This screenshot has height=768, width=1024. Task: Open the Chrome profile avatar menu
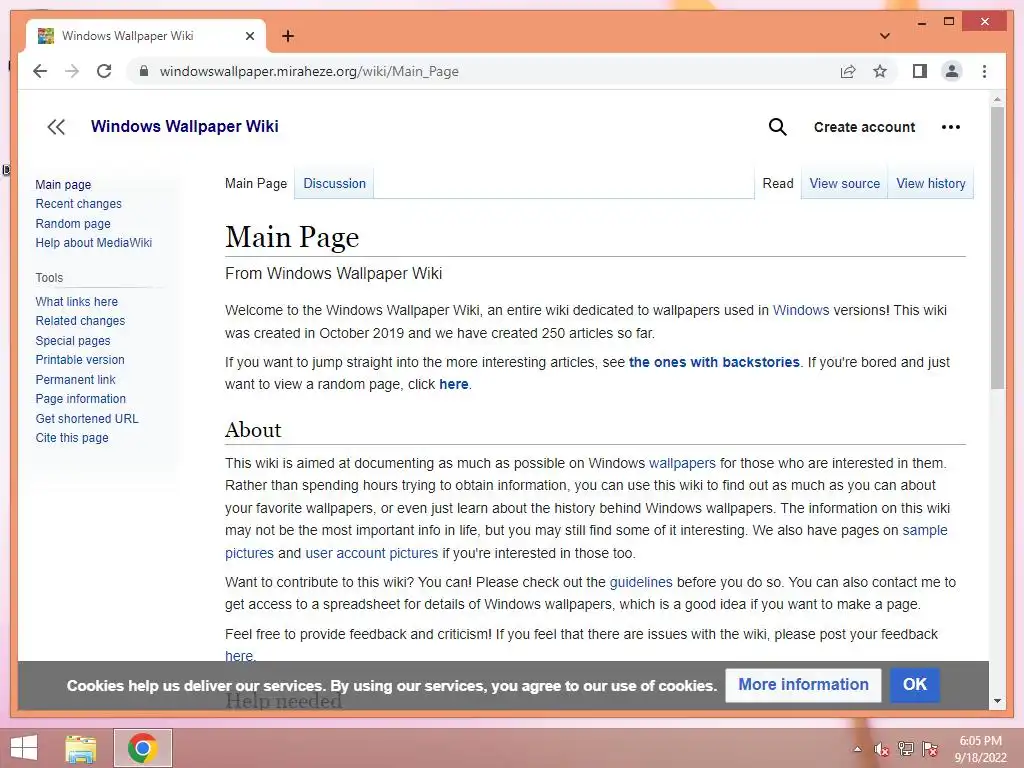pos(952,71)
